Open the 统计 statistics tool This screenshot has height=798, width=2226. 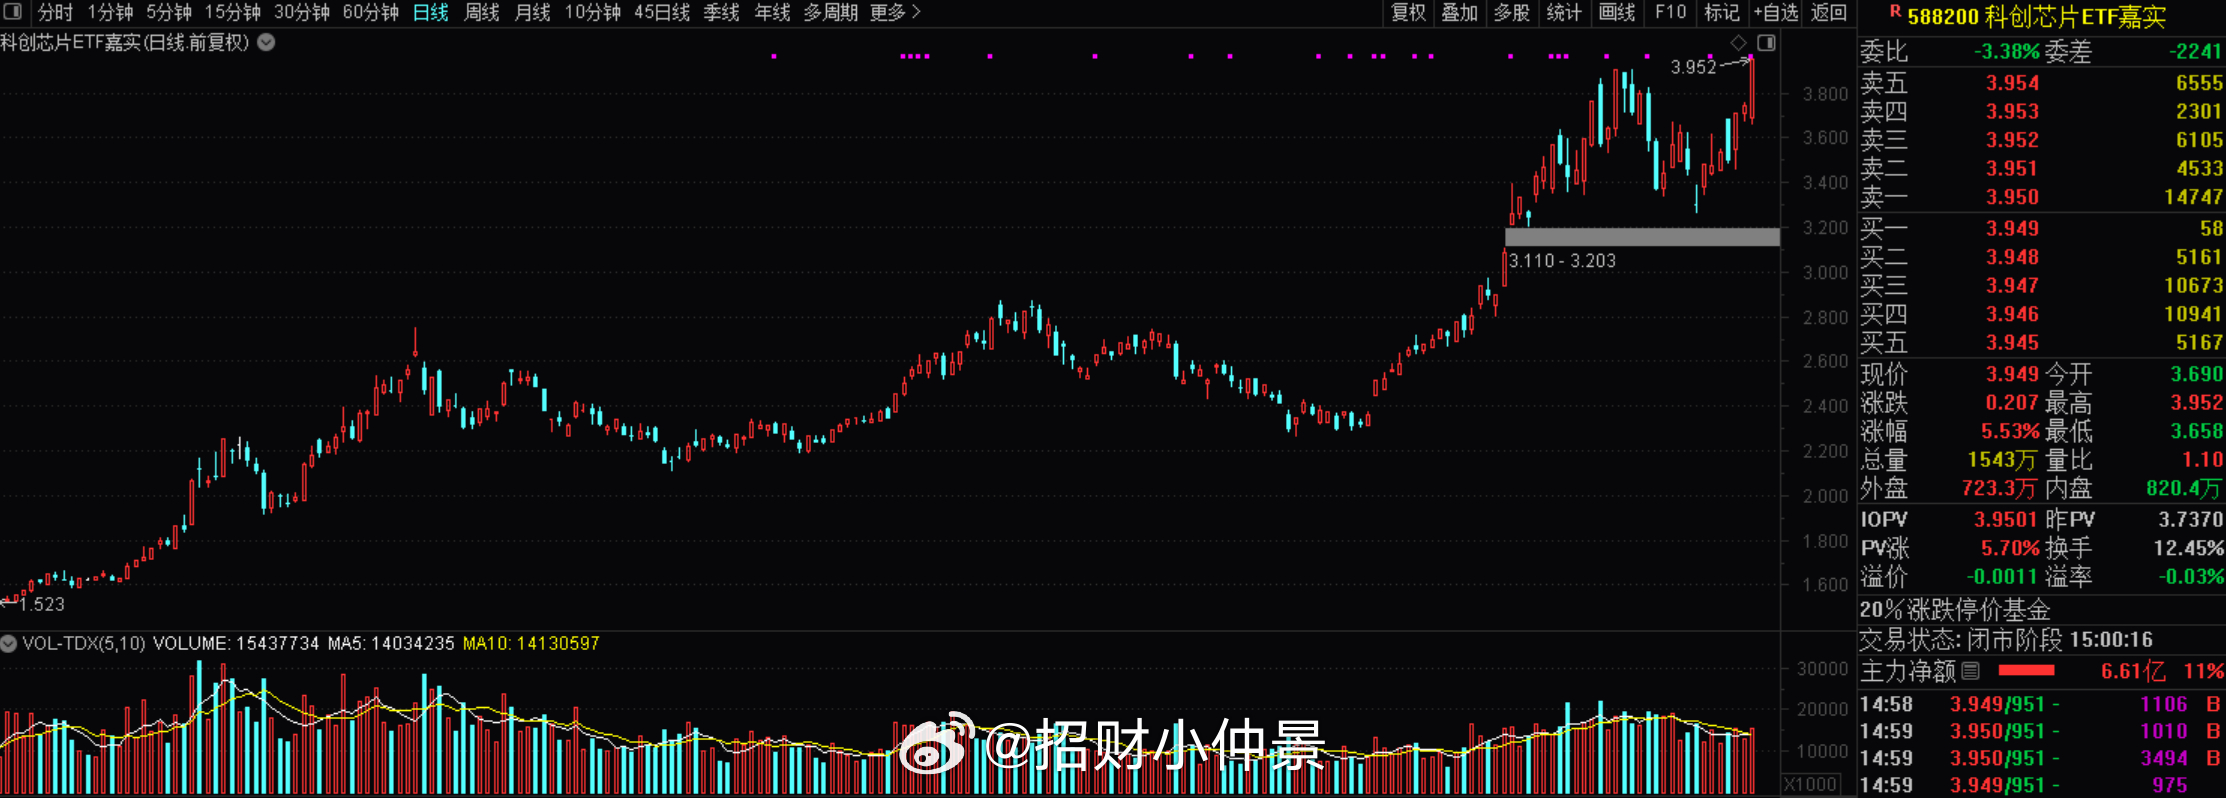[1564, 12]
